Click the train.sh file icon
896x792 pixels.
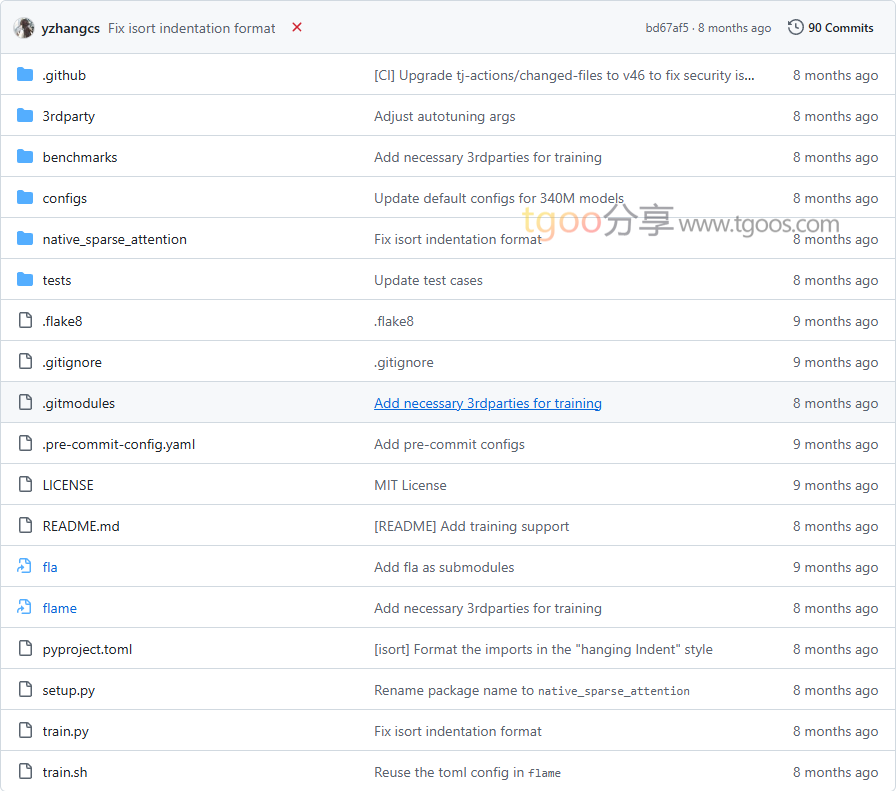click(25, 772)
